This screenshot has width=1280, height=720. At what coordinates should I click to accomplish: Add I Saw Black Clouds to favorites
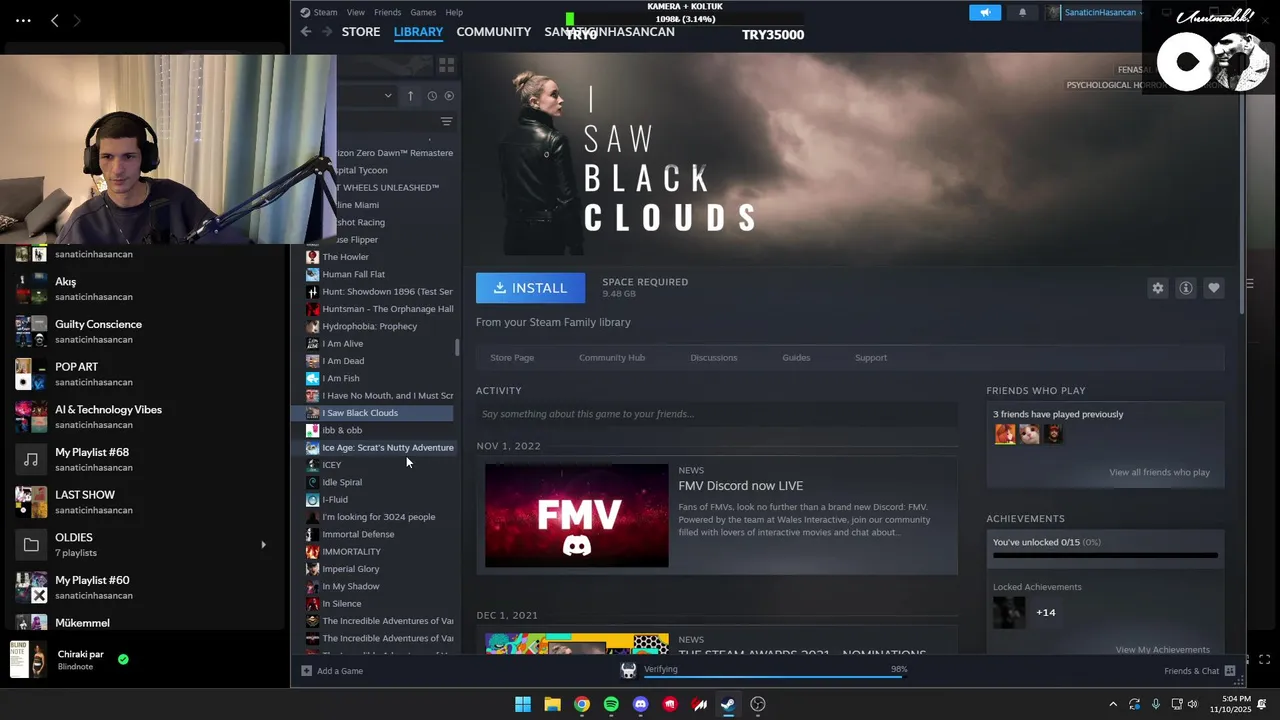click(x=1213, y=288)
